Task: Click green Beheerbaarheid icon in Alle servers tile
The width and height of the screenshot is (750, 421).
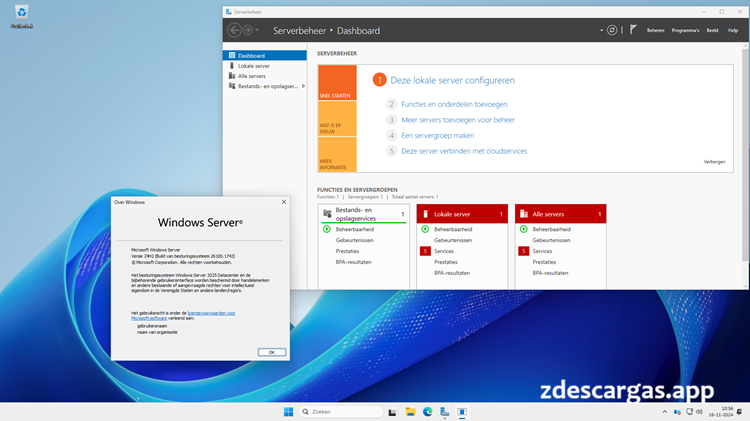Action: tap(524, 229)
